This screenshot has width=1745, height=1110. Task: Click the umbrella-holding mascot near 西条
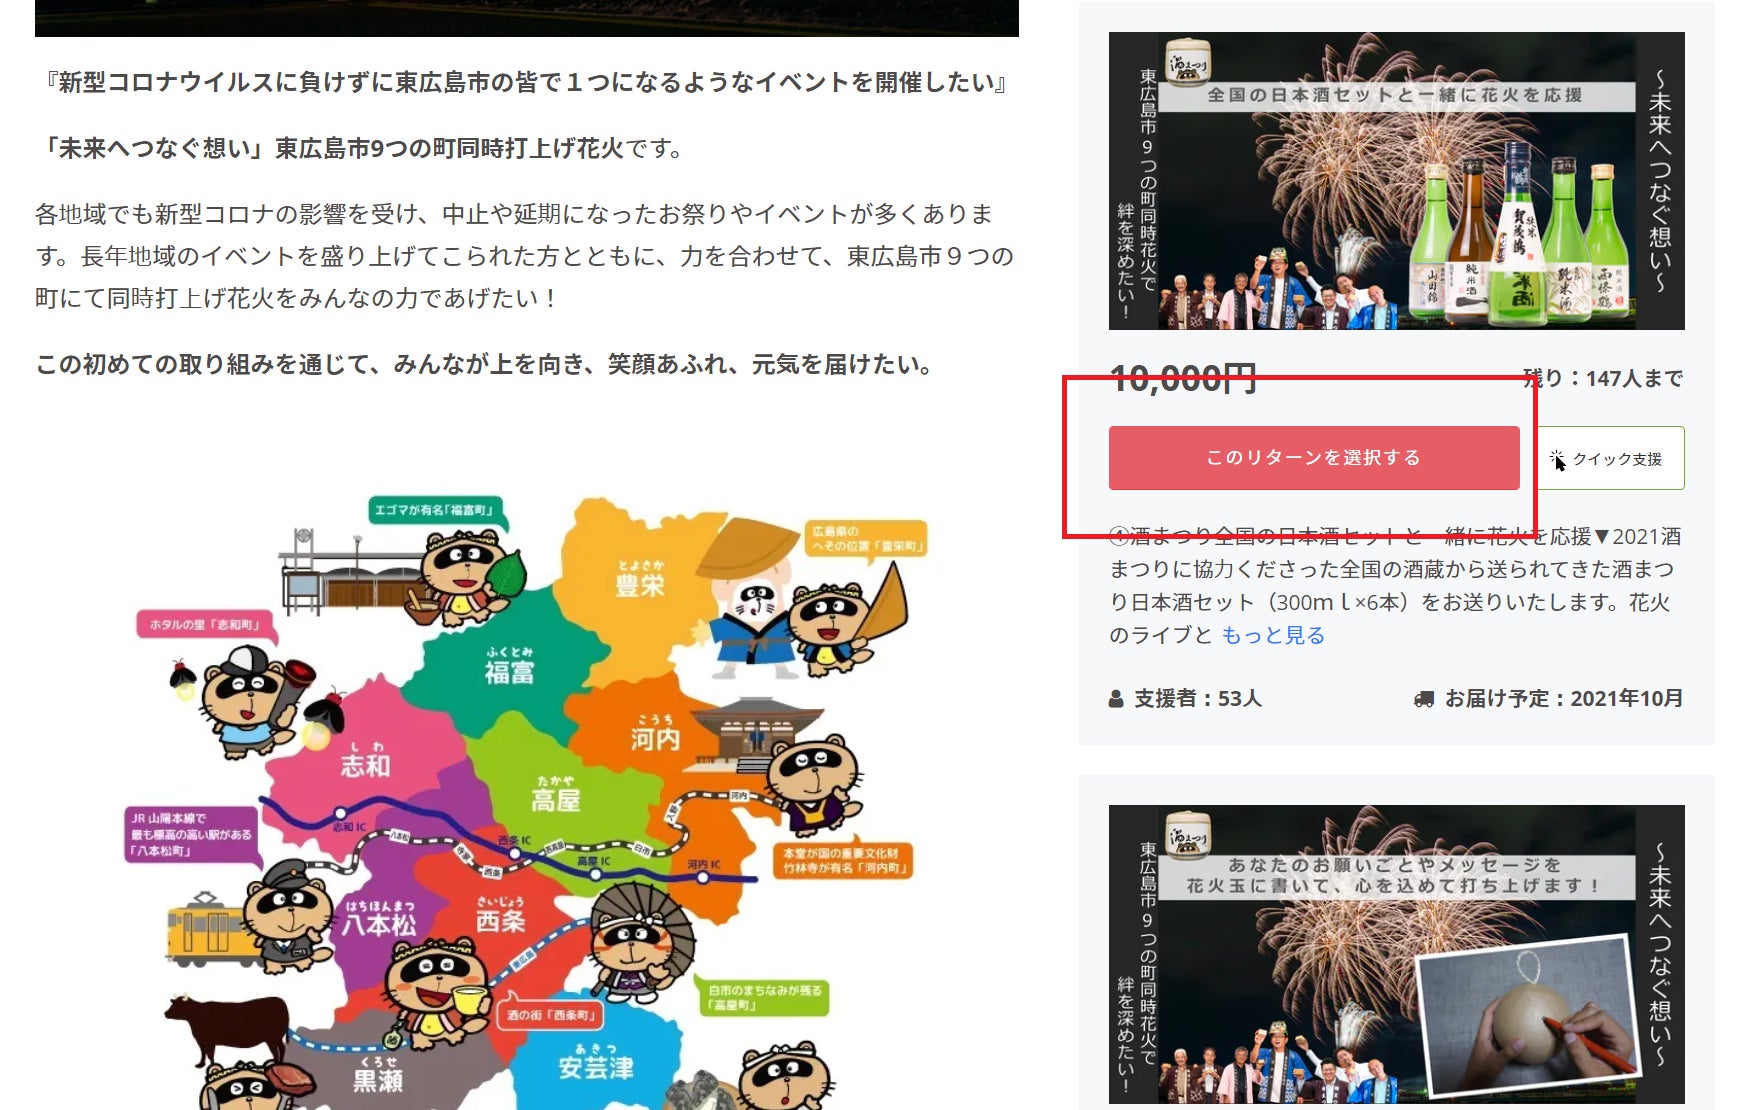pyautogui.click(x=638, y=937)
